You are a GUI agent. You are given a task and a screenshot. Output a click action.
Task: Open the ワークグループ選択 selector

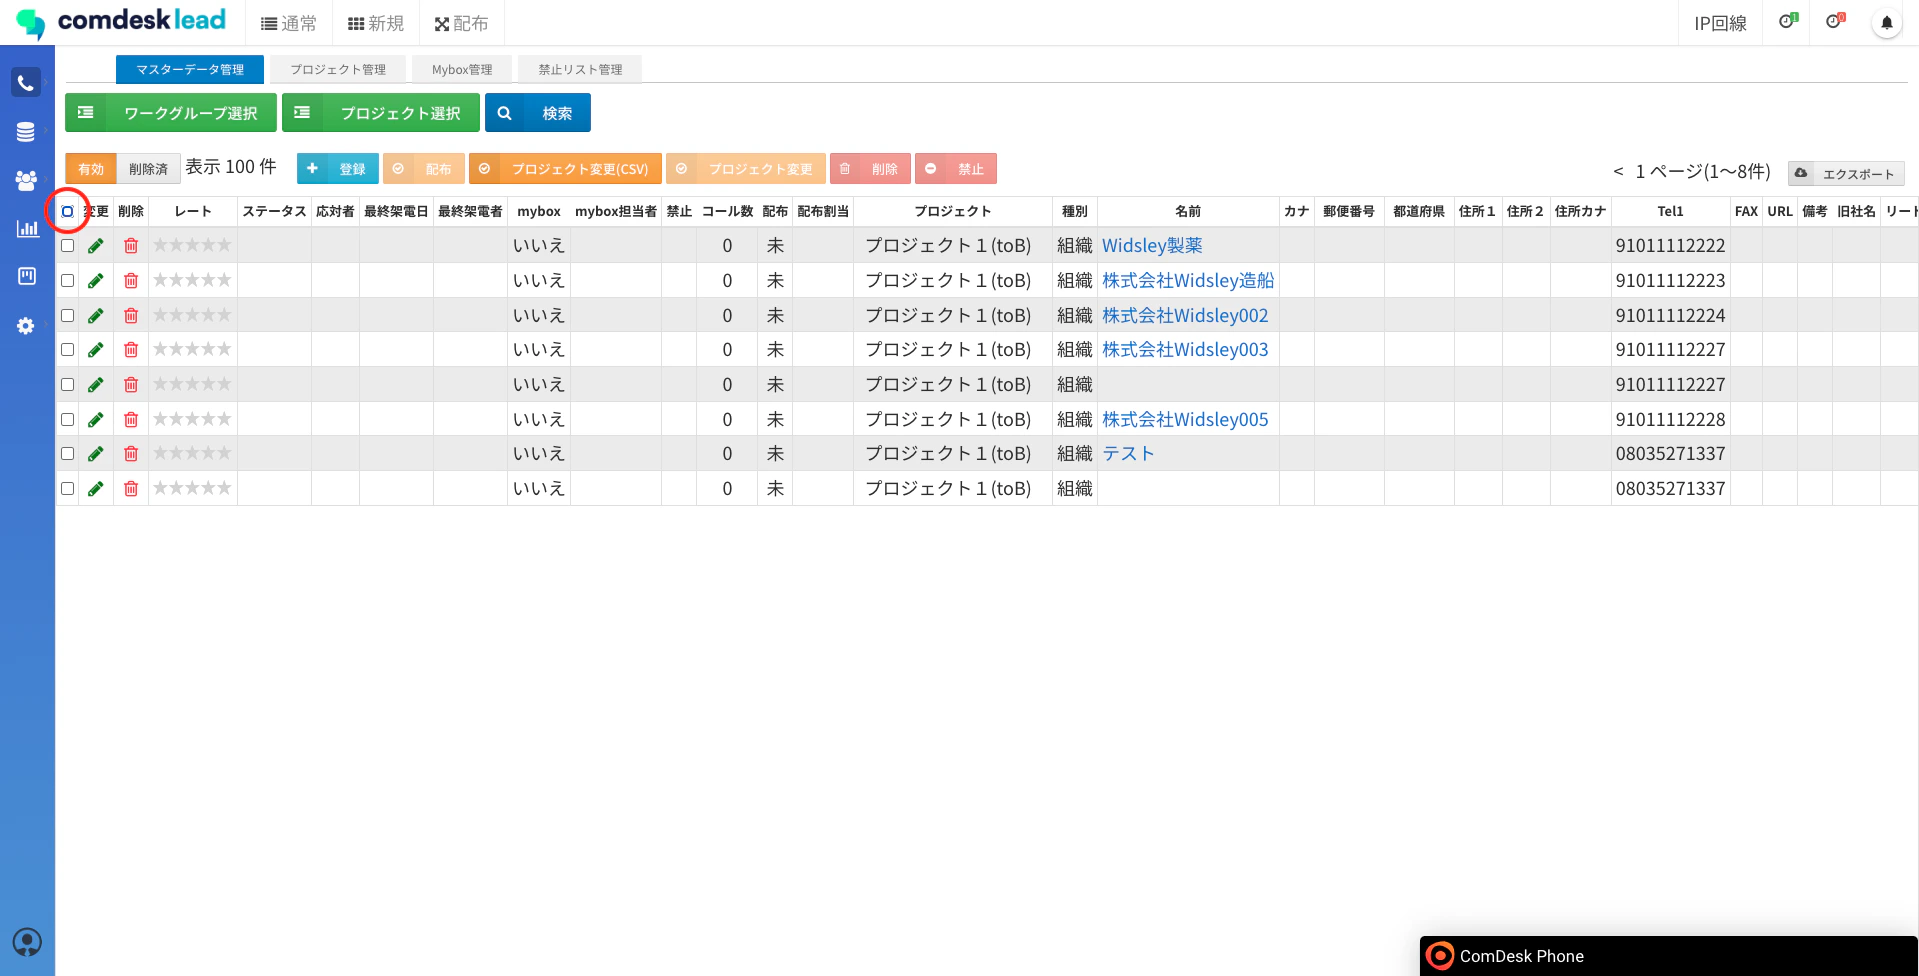pos(171,113)
